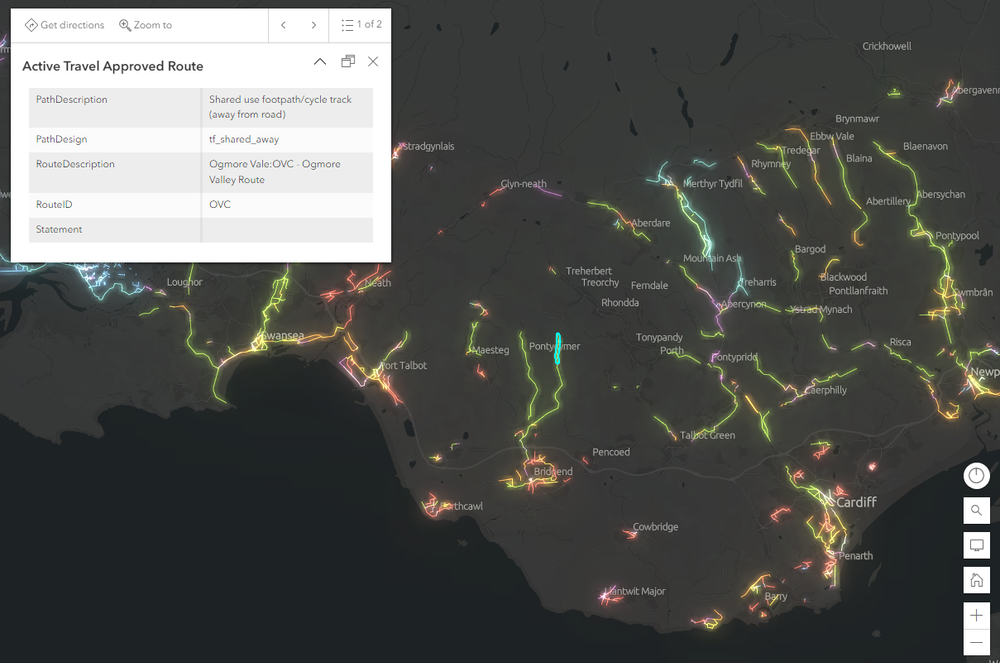Click the Caerphilly map label
The width and height of the screenshot is (1000, 663).
pyautogui.click(x=826, y=390)
